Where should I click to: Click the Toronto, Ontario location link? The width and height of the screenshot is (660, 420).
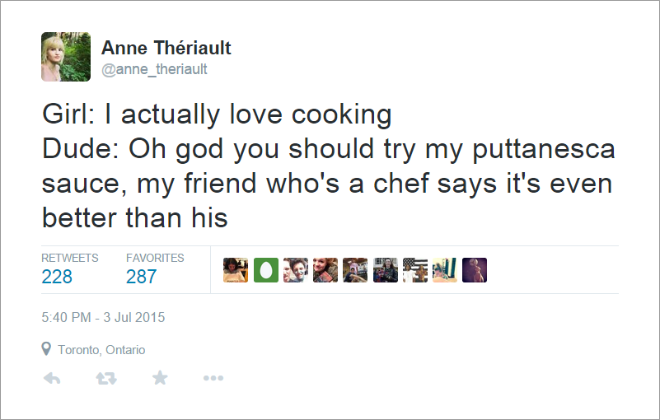coord(101,350)
